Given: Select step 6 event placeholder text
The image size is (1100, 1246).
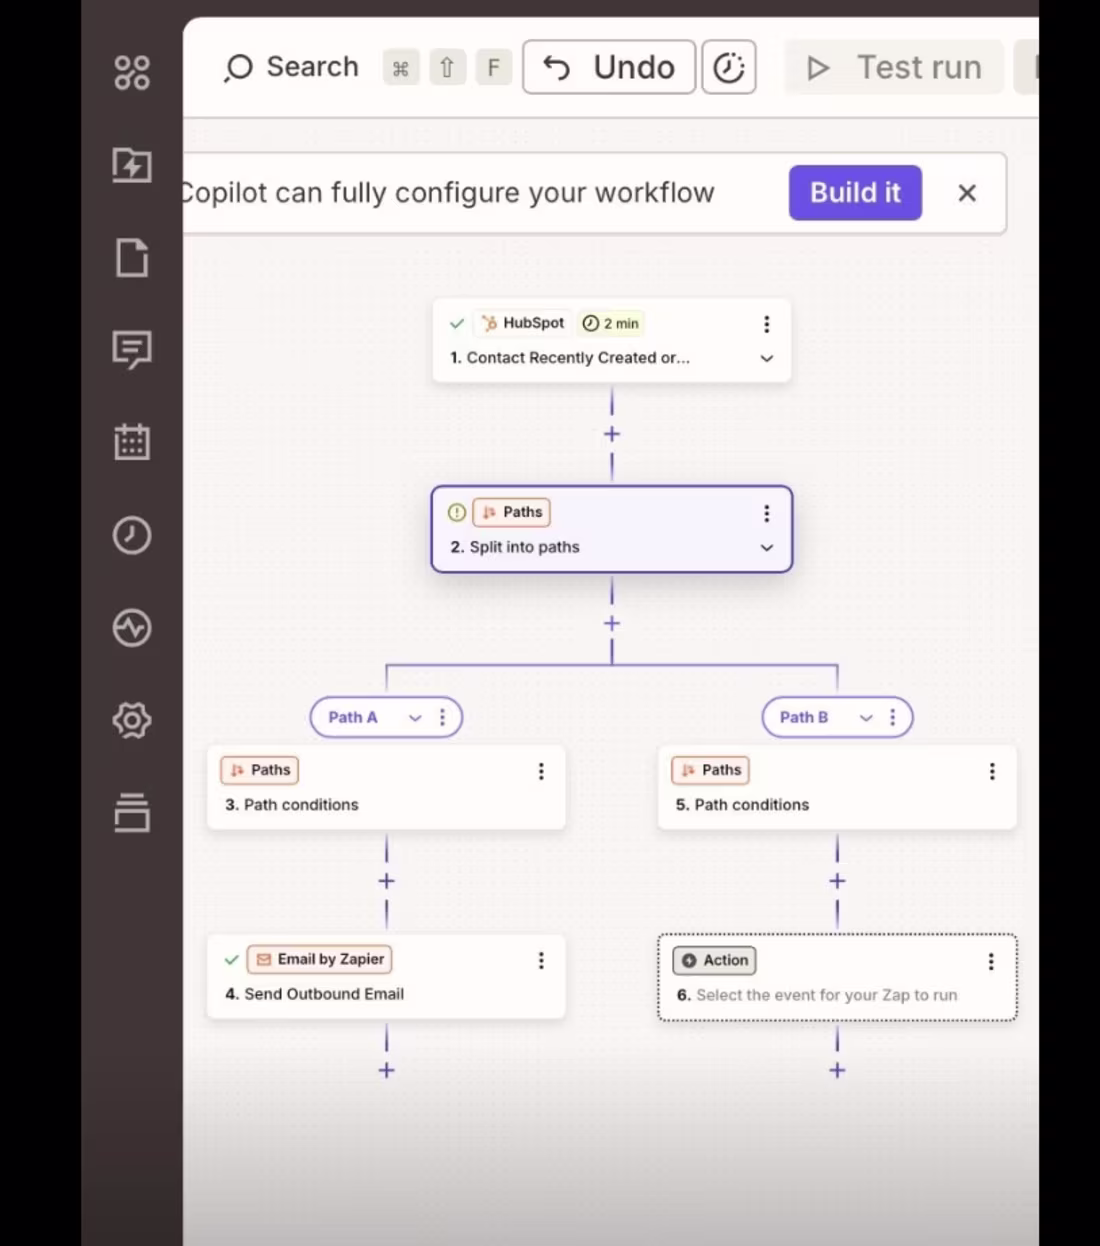Looking at the screenshot, I should 826,995.
